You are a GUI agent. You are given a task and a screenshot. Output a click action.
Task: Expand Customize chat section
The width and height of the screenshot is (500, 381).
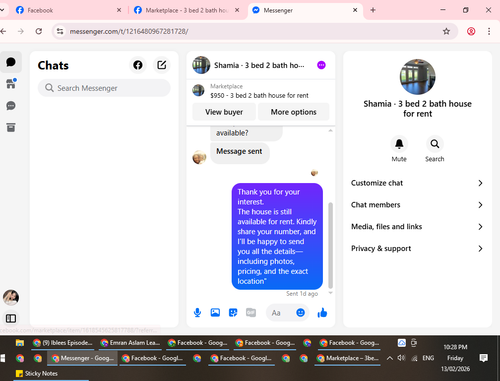point(417,183)
